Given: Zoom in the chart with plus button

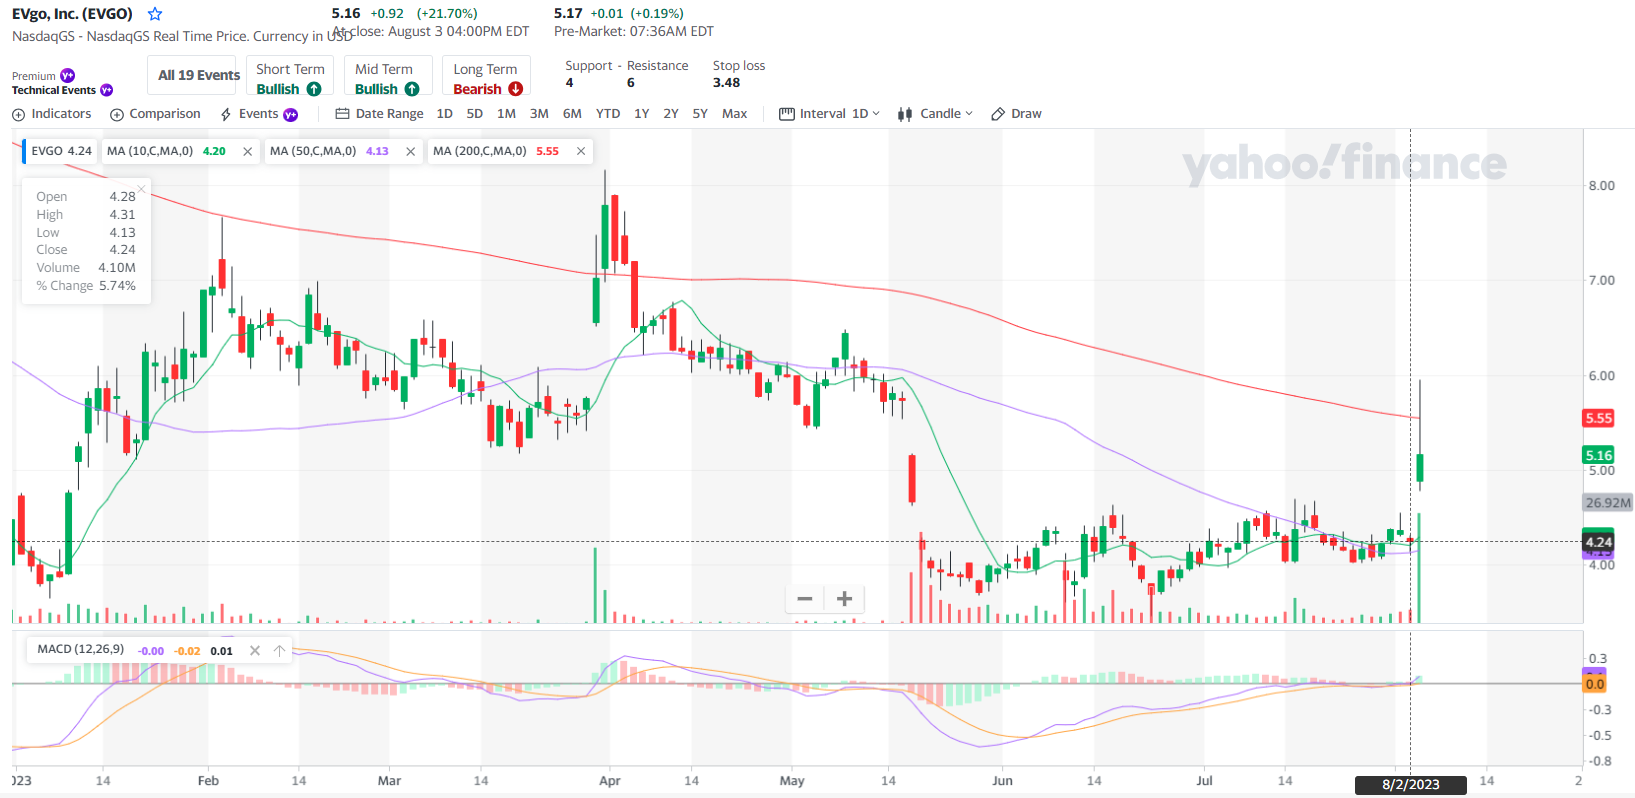Looking at the screenshot, I should point(845,599).
